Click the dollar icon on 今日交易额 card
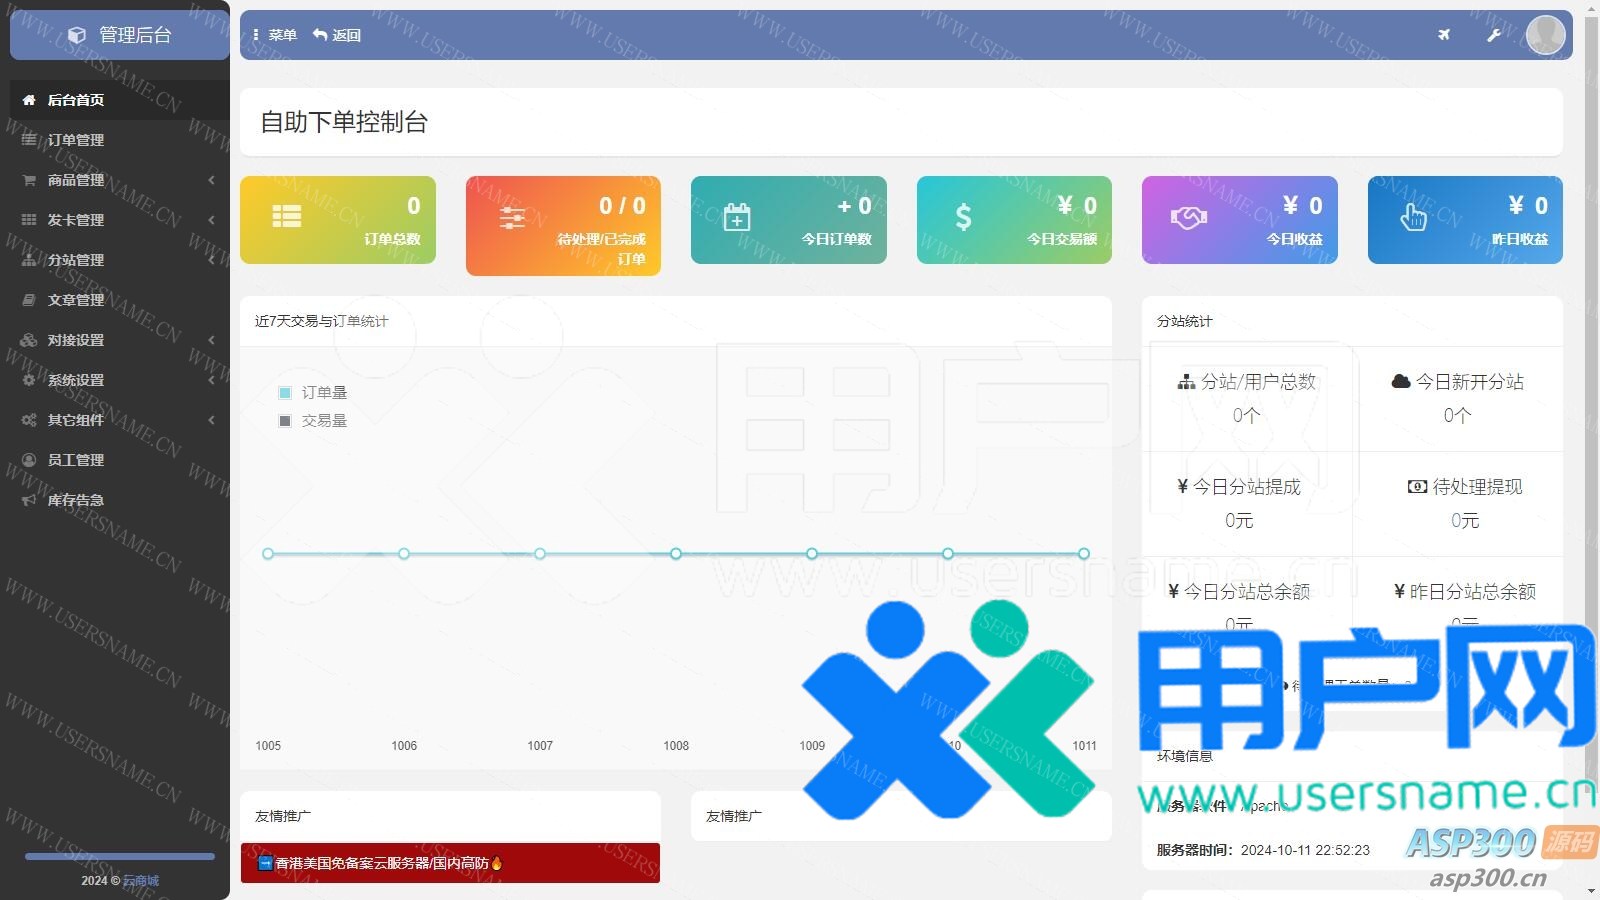 [963, 217]
